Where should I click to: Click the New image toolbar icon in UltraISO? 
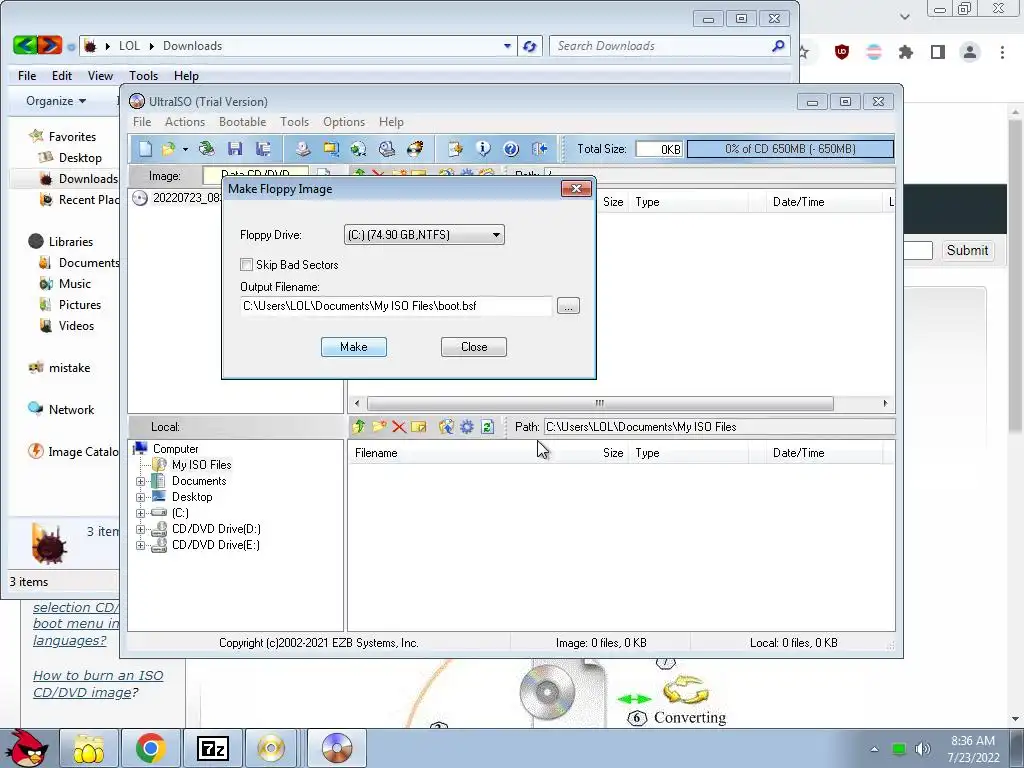point(145,149)
